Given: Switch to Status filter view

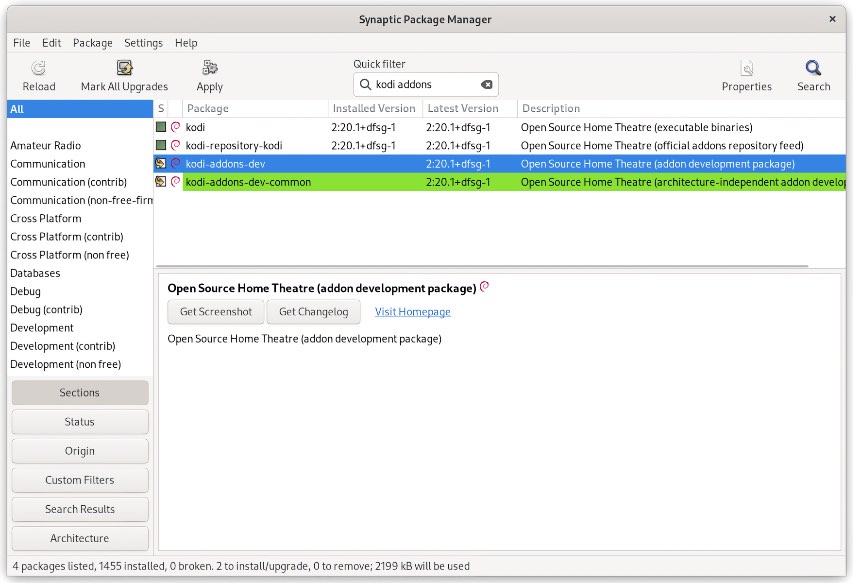Looking at the screenshot, I should pos(79,421).
